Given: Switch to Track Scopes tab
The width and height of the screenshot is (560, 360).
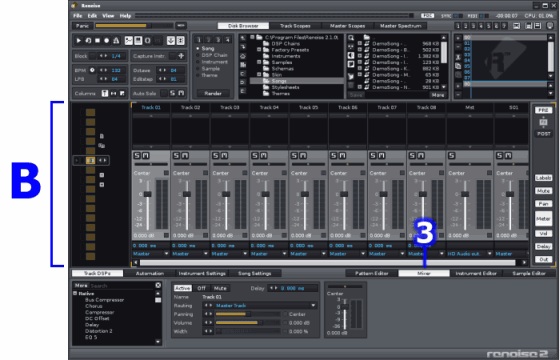Looking at the screenshot, I should tap(295, 26).
